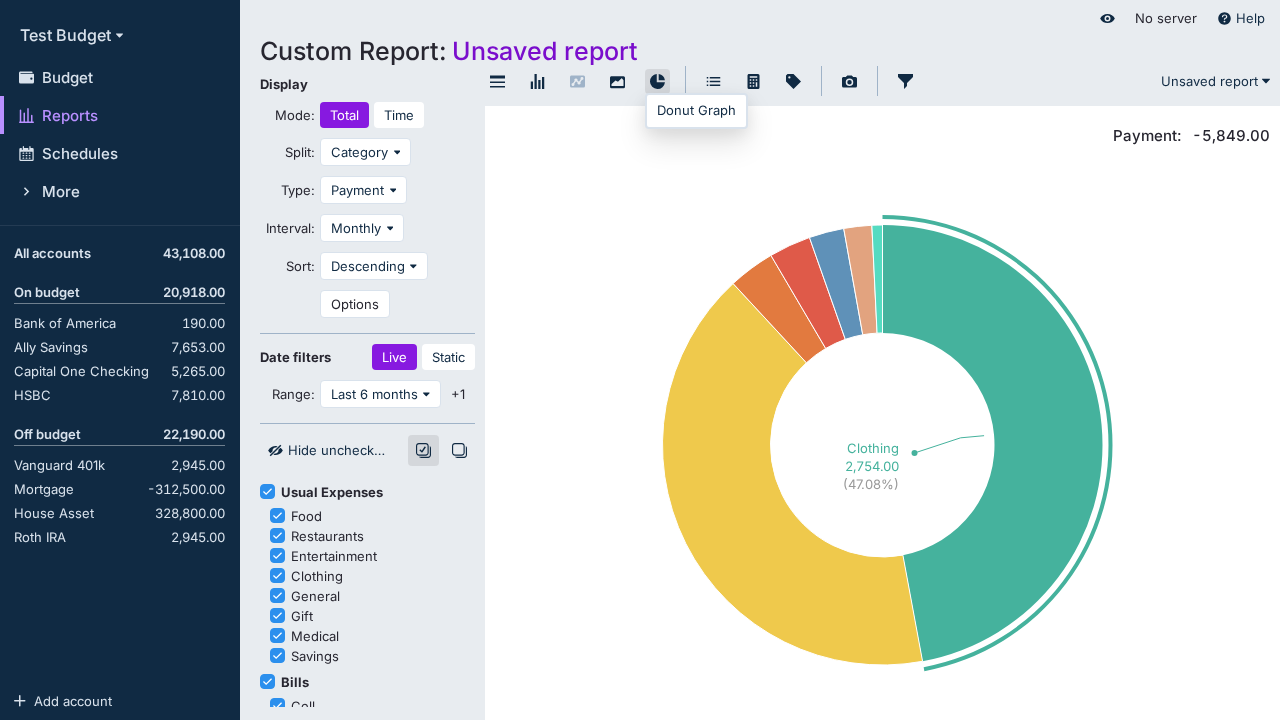Open the Ally Savings account
The width and height of the screenshot is (1280, 720).
click(x=51, y=348)
